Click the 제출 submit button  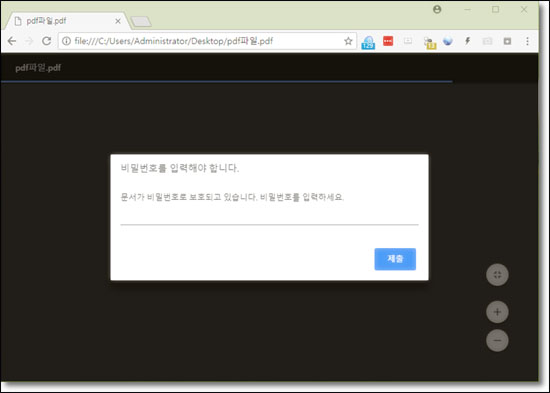pyautogui.click(x=395, y=259)
